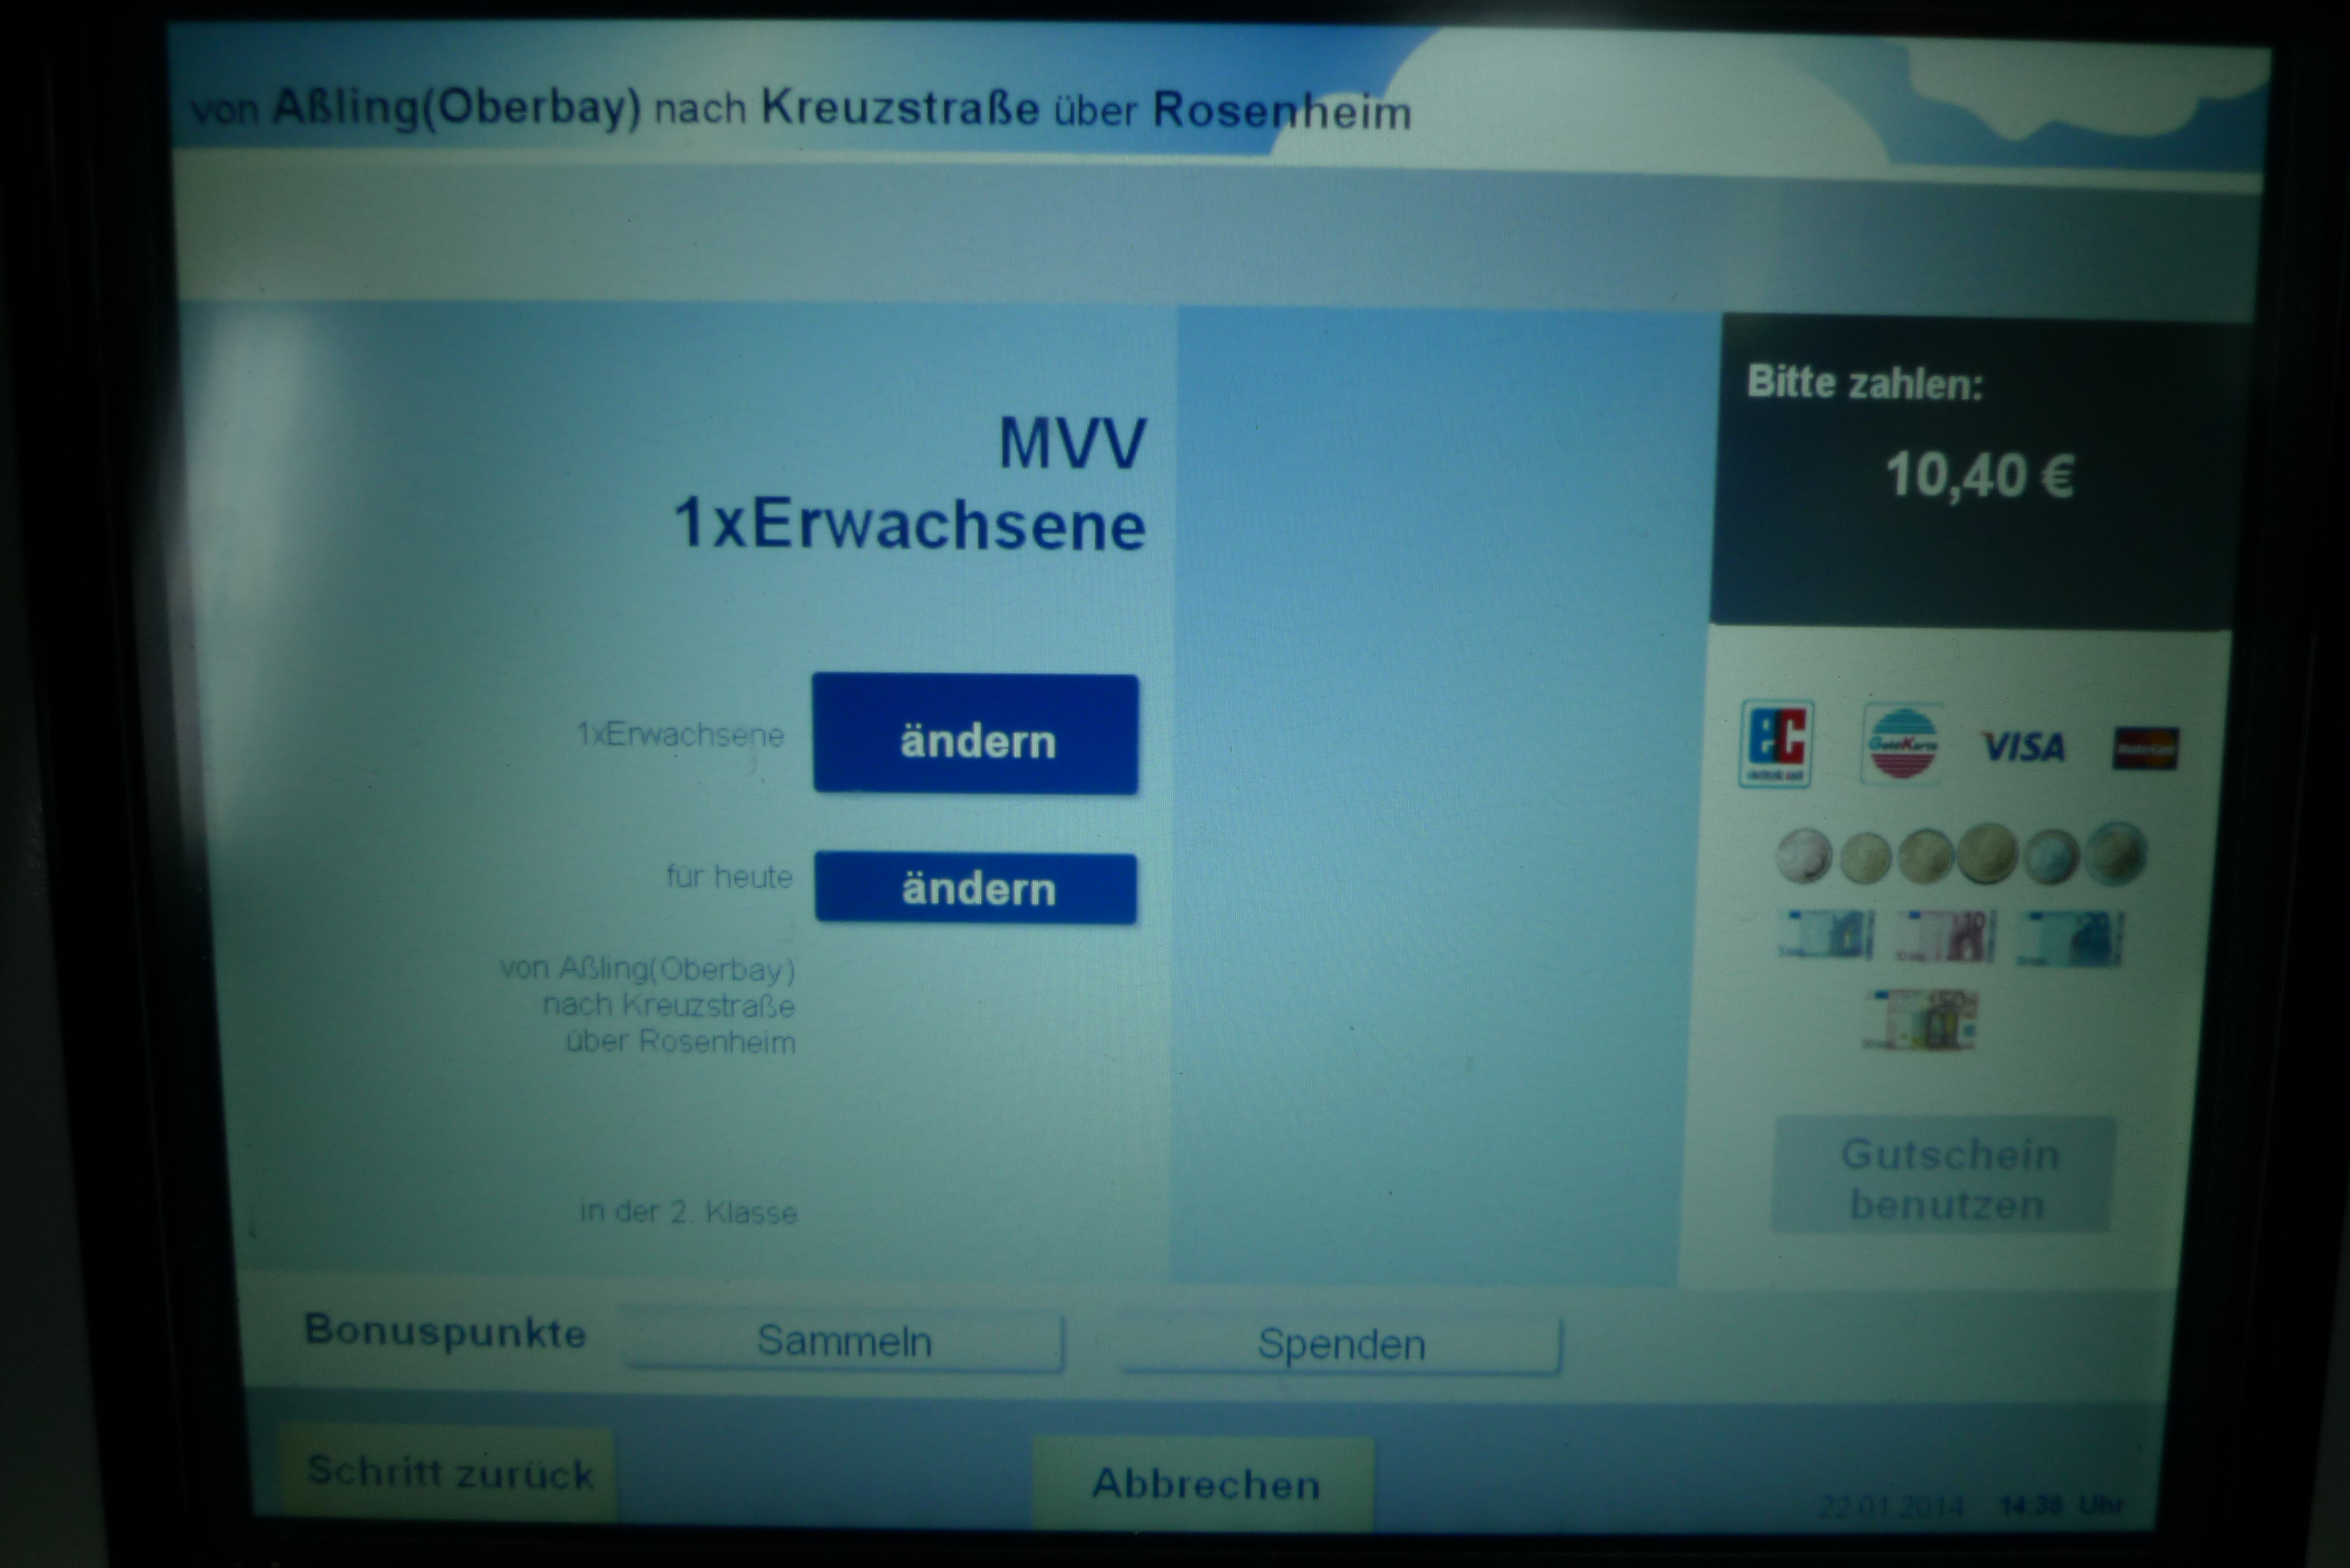Click the in der 2. Klasse text

[x=688, y=1212]
